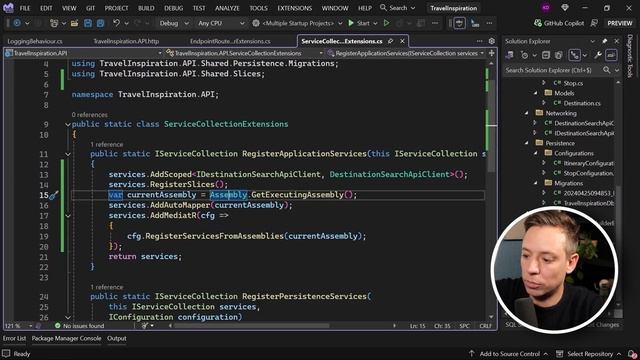Image resolution: width=640 pixels, height=360 pixels.
Task: Open the FILE menu
Action: pos(25,8)
